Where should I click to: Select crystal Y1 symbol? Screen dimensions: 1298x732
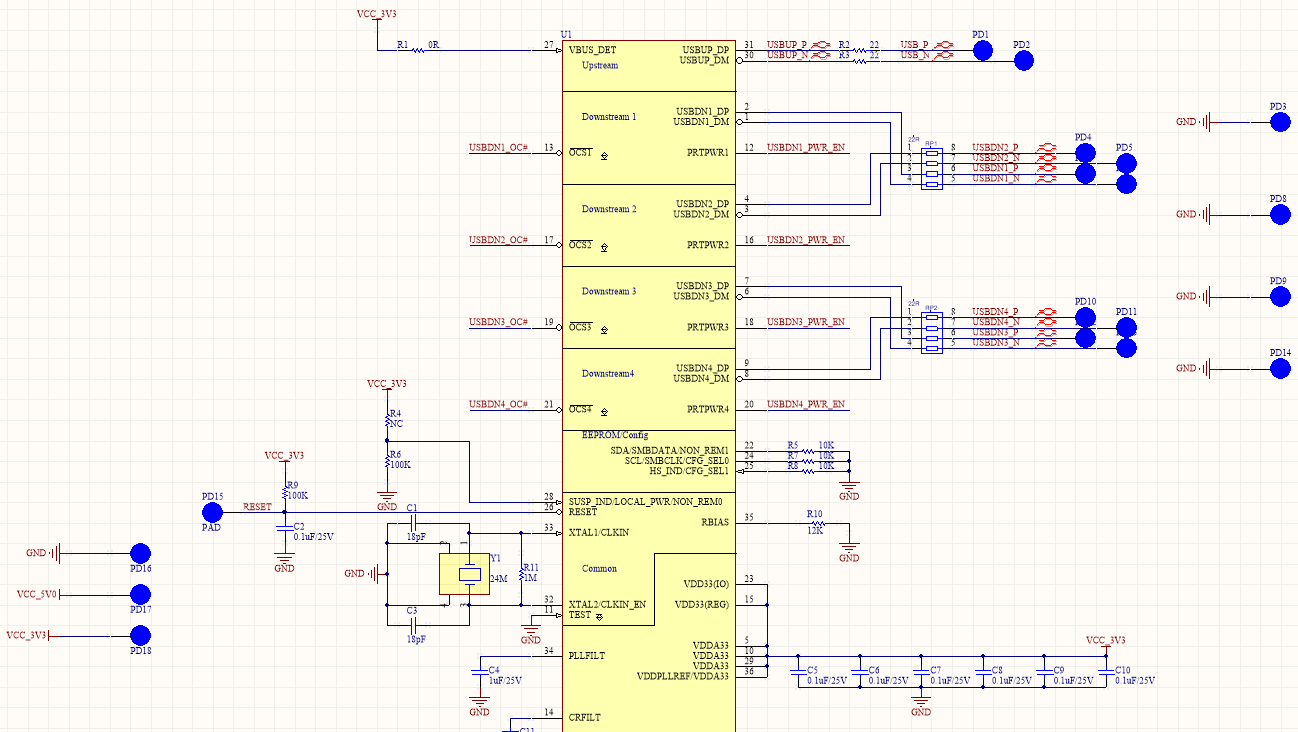465,574
